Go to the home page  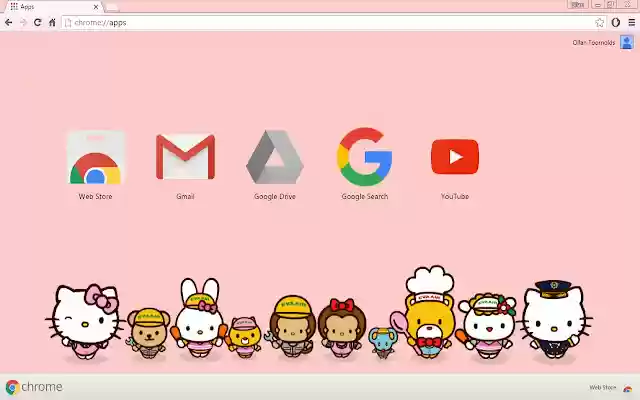pyautogui.click(x=52, y=22)
